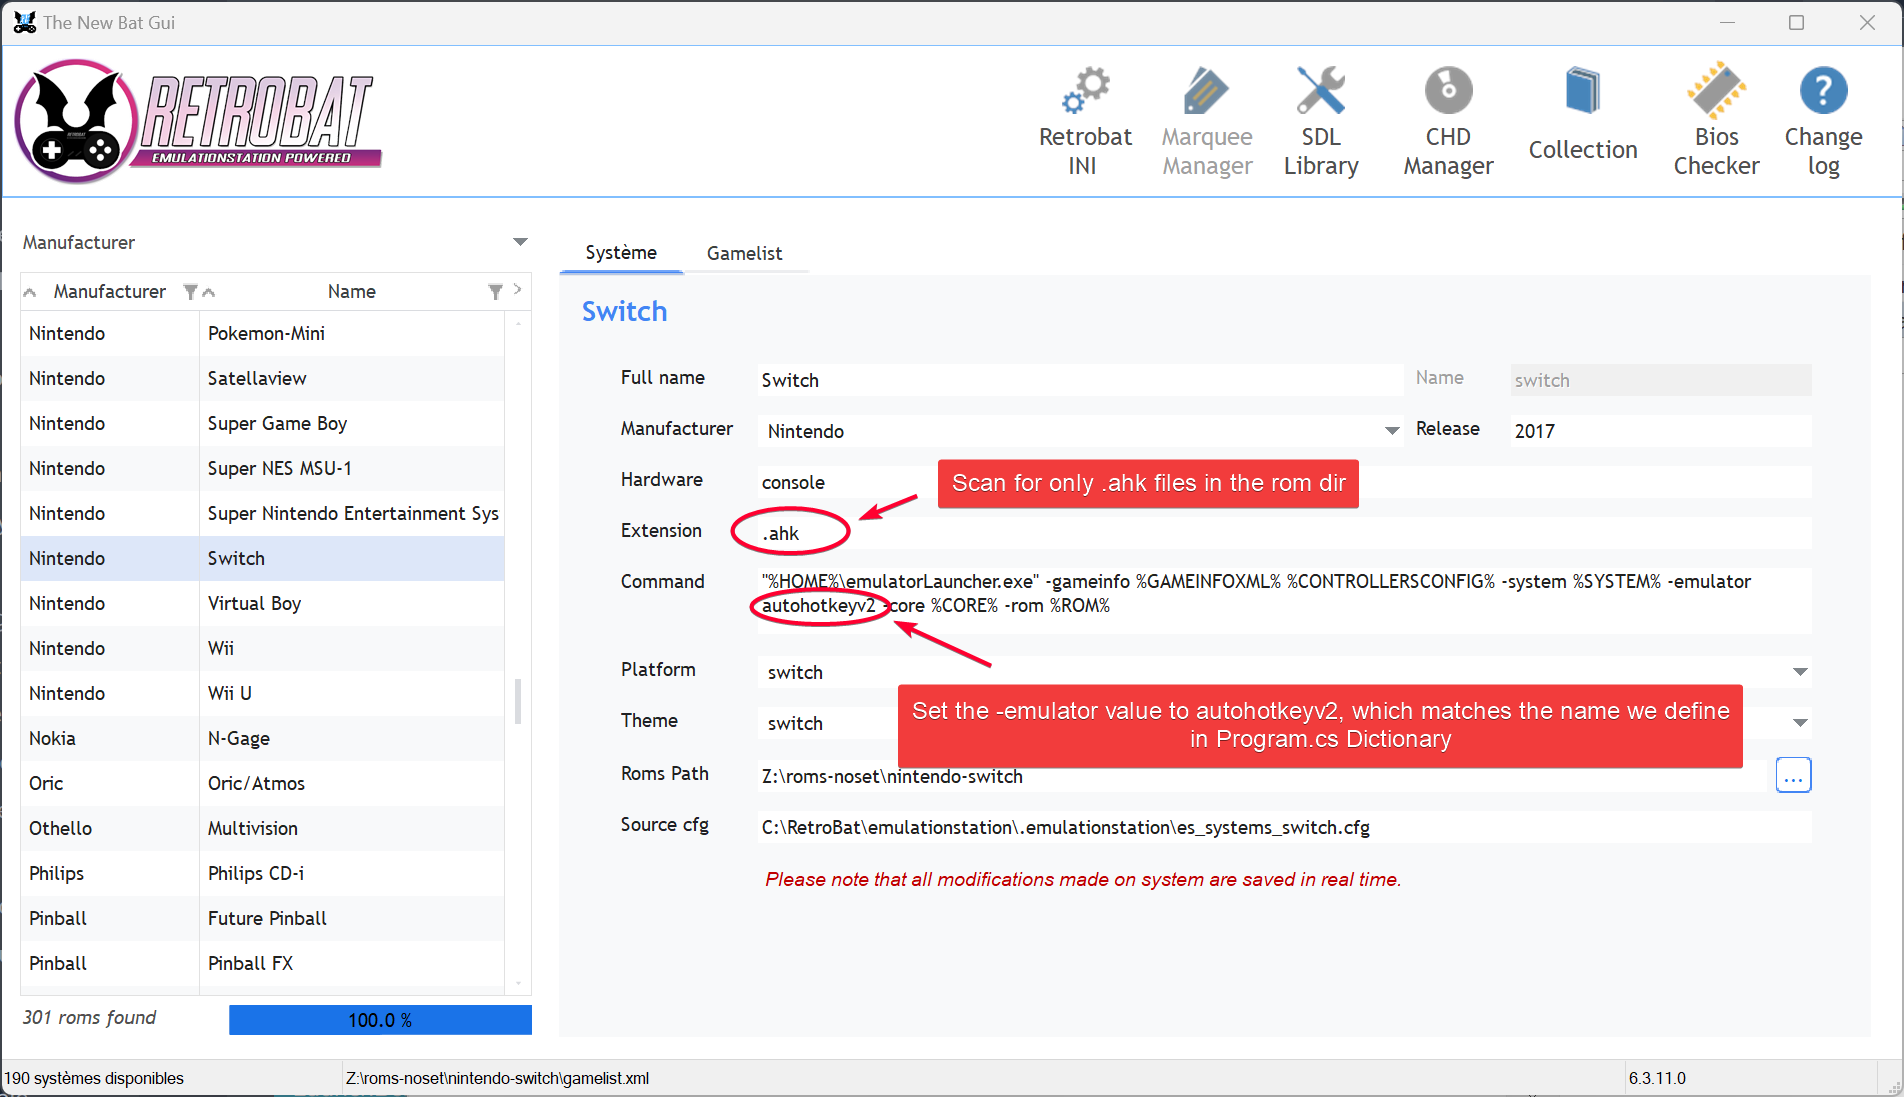Switch to the Gamelist tab

click(x=744, y=254)
